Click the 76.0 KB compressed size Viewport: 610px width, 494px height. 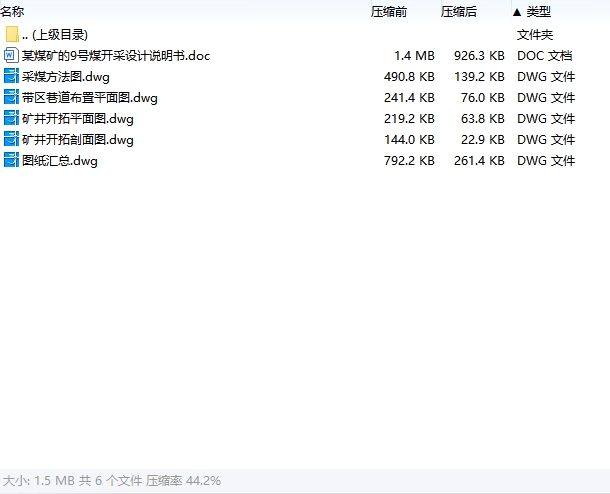point(483,98)
